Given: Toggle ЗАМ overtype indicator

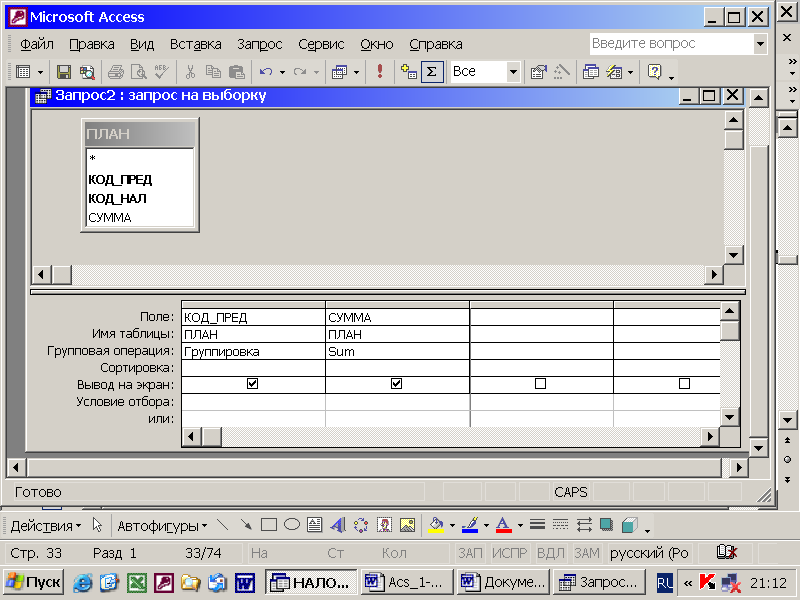Looking at the screenshot, I should click(x=587, y=553).
